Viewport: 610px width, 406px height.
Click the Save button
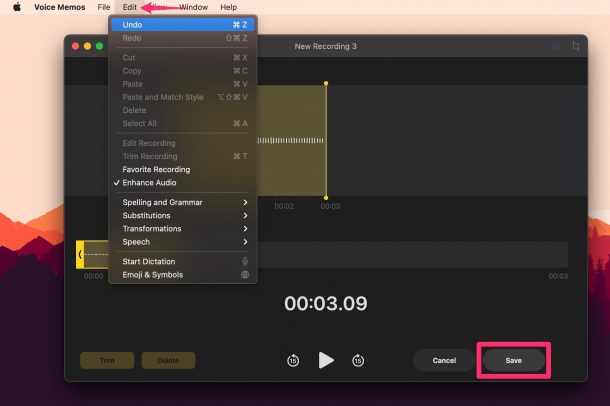click(x=514, y=360)
